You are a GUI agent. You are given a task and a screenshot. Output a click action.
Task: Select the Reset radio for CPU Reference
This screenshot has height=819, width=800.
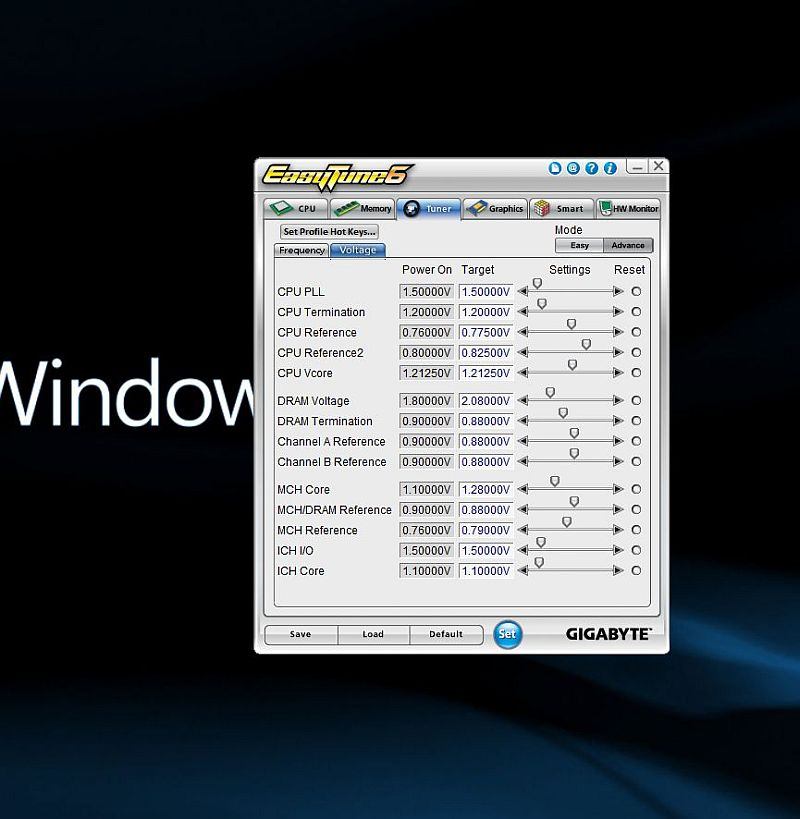point(636,332)
